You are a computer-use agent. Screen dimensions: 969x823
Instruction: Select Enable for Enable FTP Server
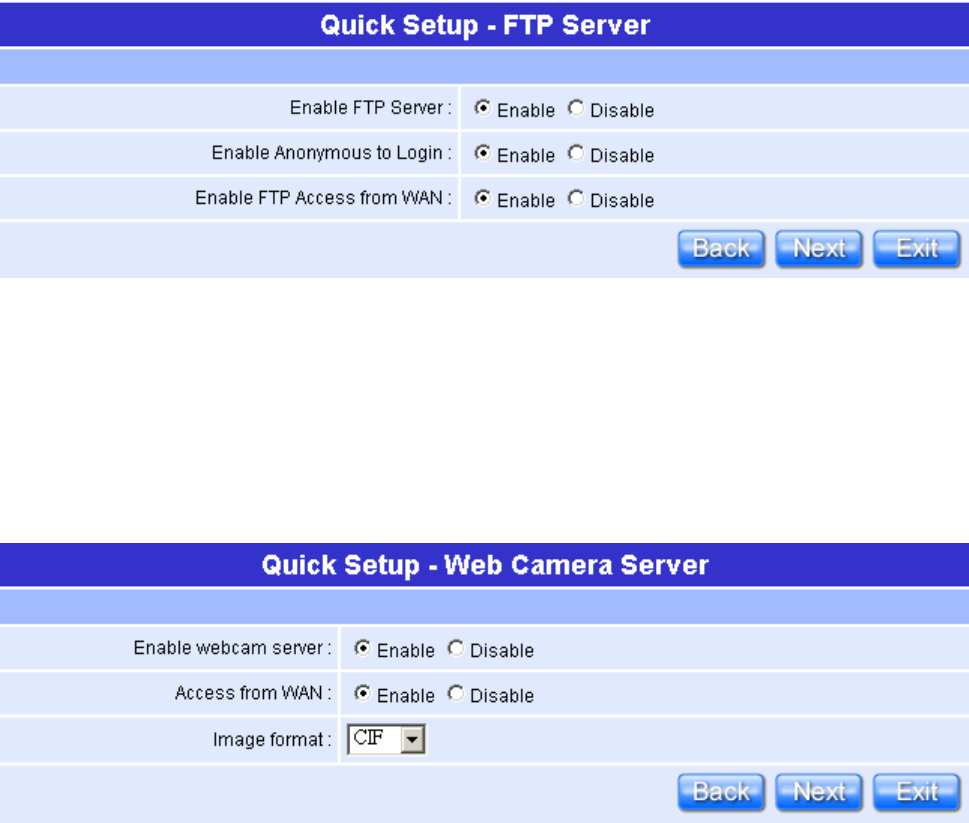(483, 108)
